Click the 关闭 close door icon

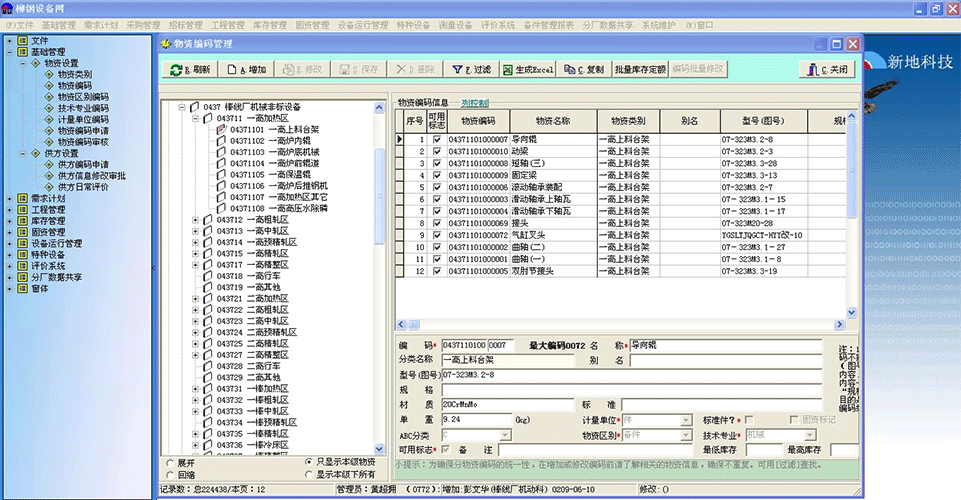click(x=812, y=71)
